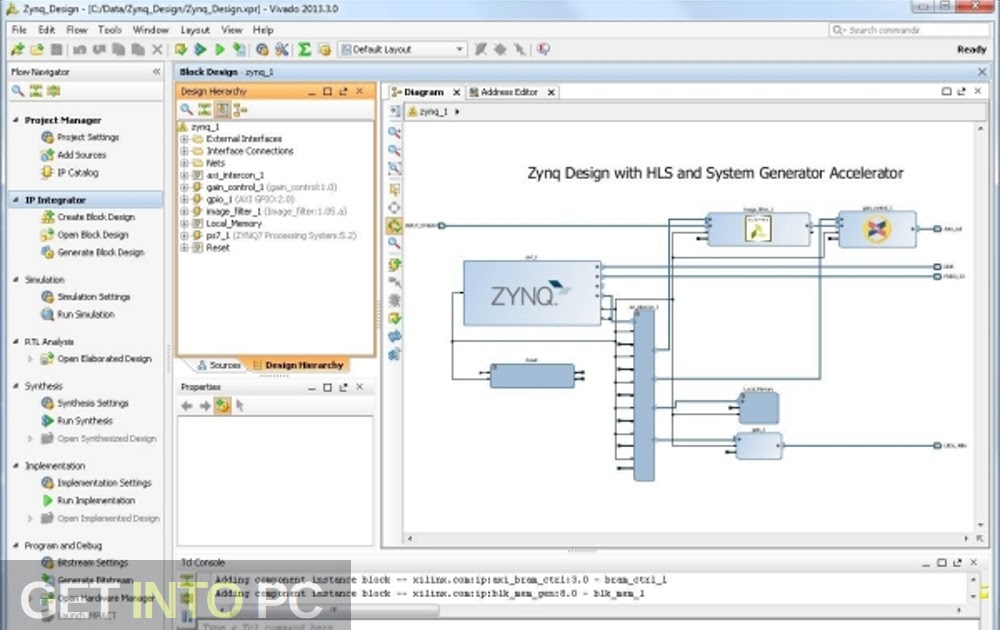This screenshot has height=630, width=1000.
Task: Click the Add IP diagram icon
Action: [x=395, y=264]
